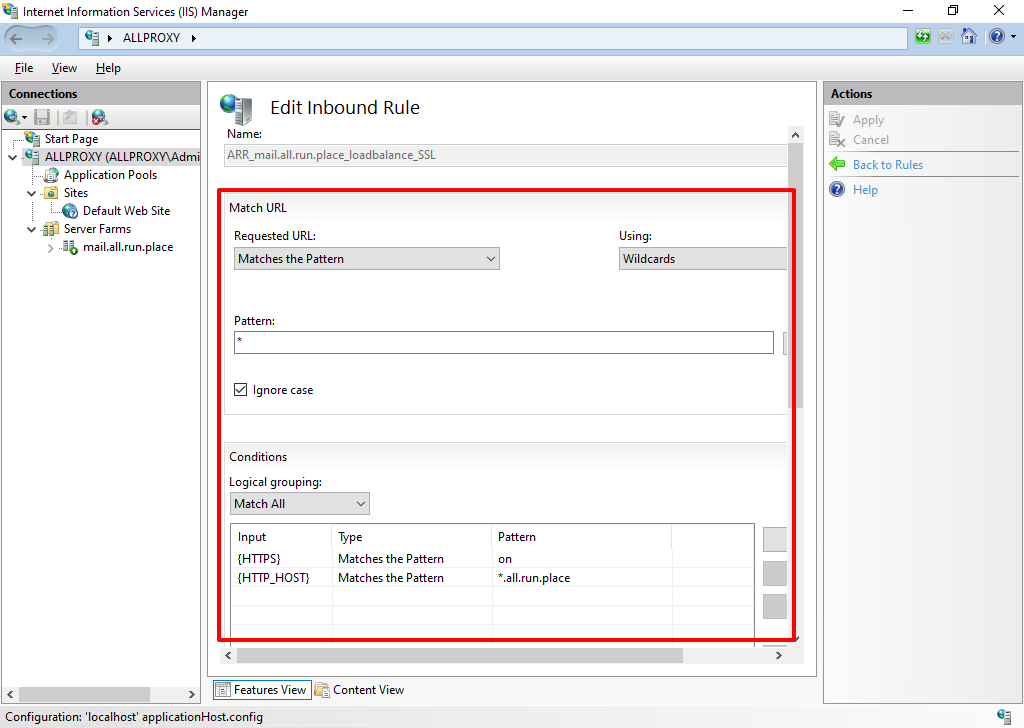Click the rule pane horizontal scrollbar
This screenshot has width=1024, height=728.
pos(460,655)
